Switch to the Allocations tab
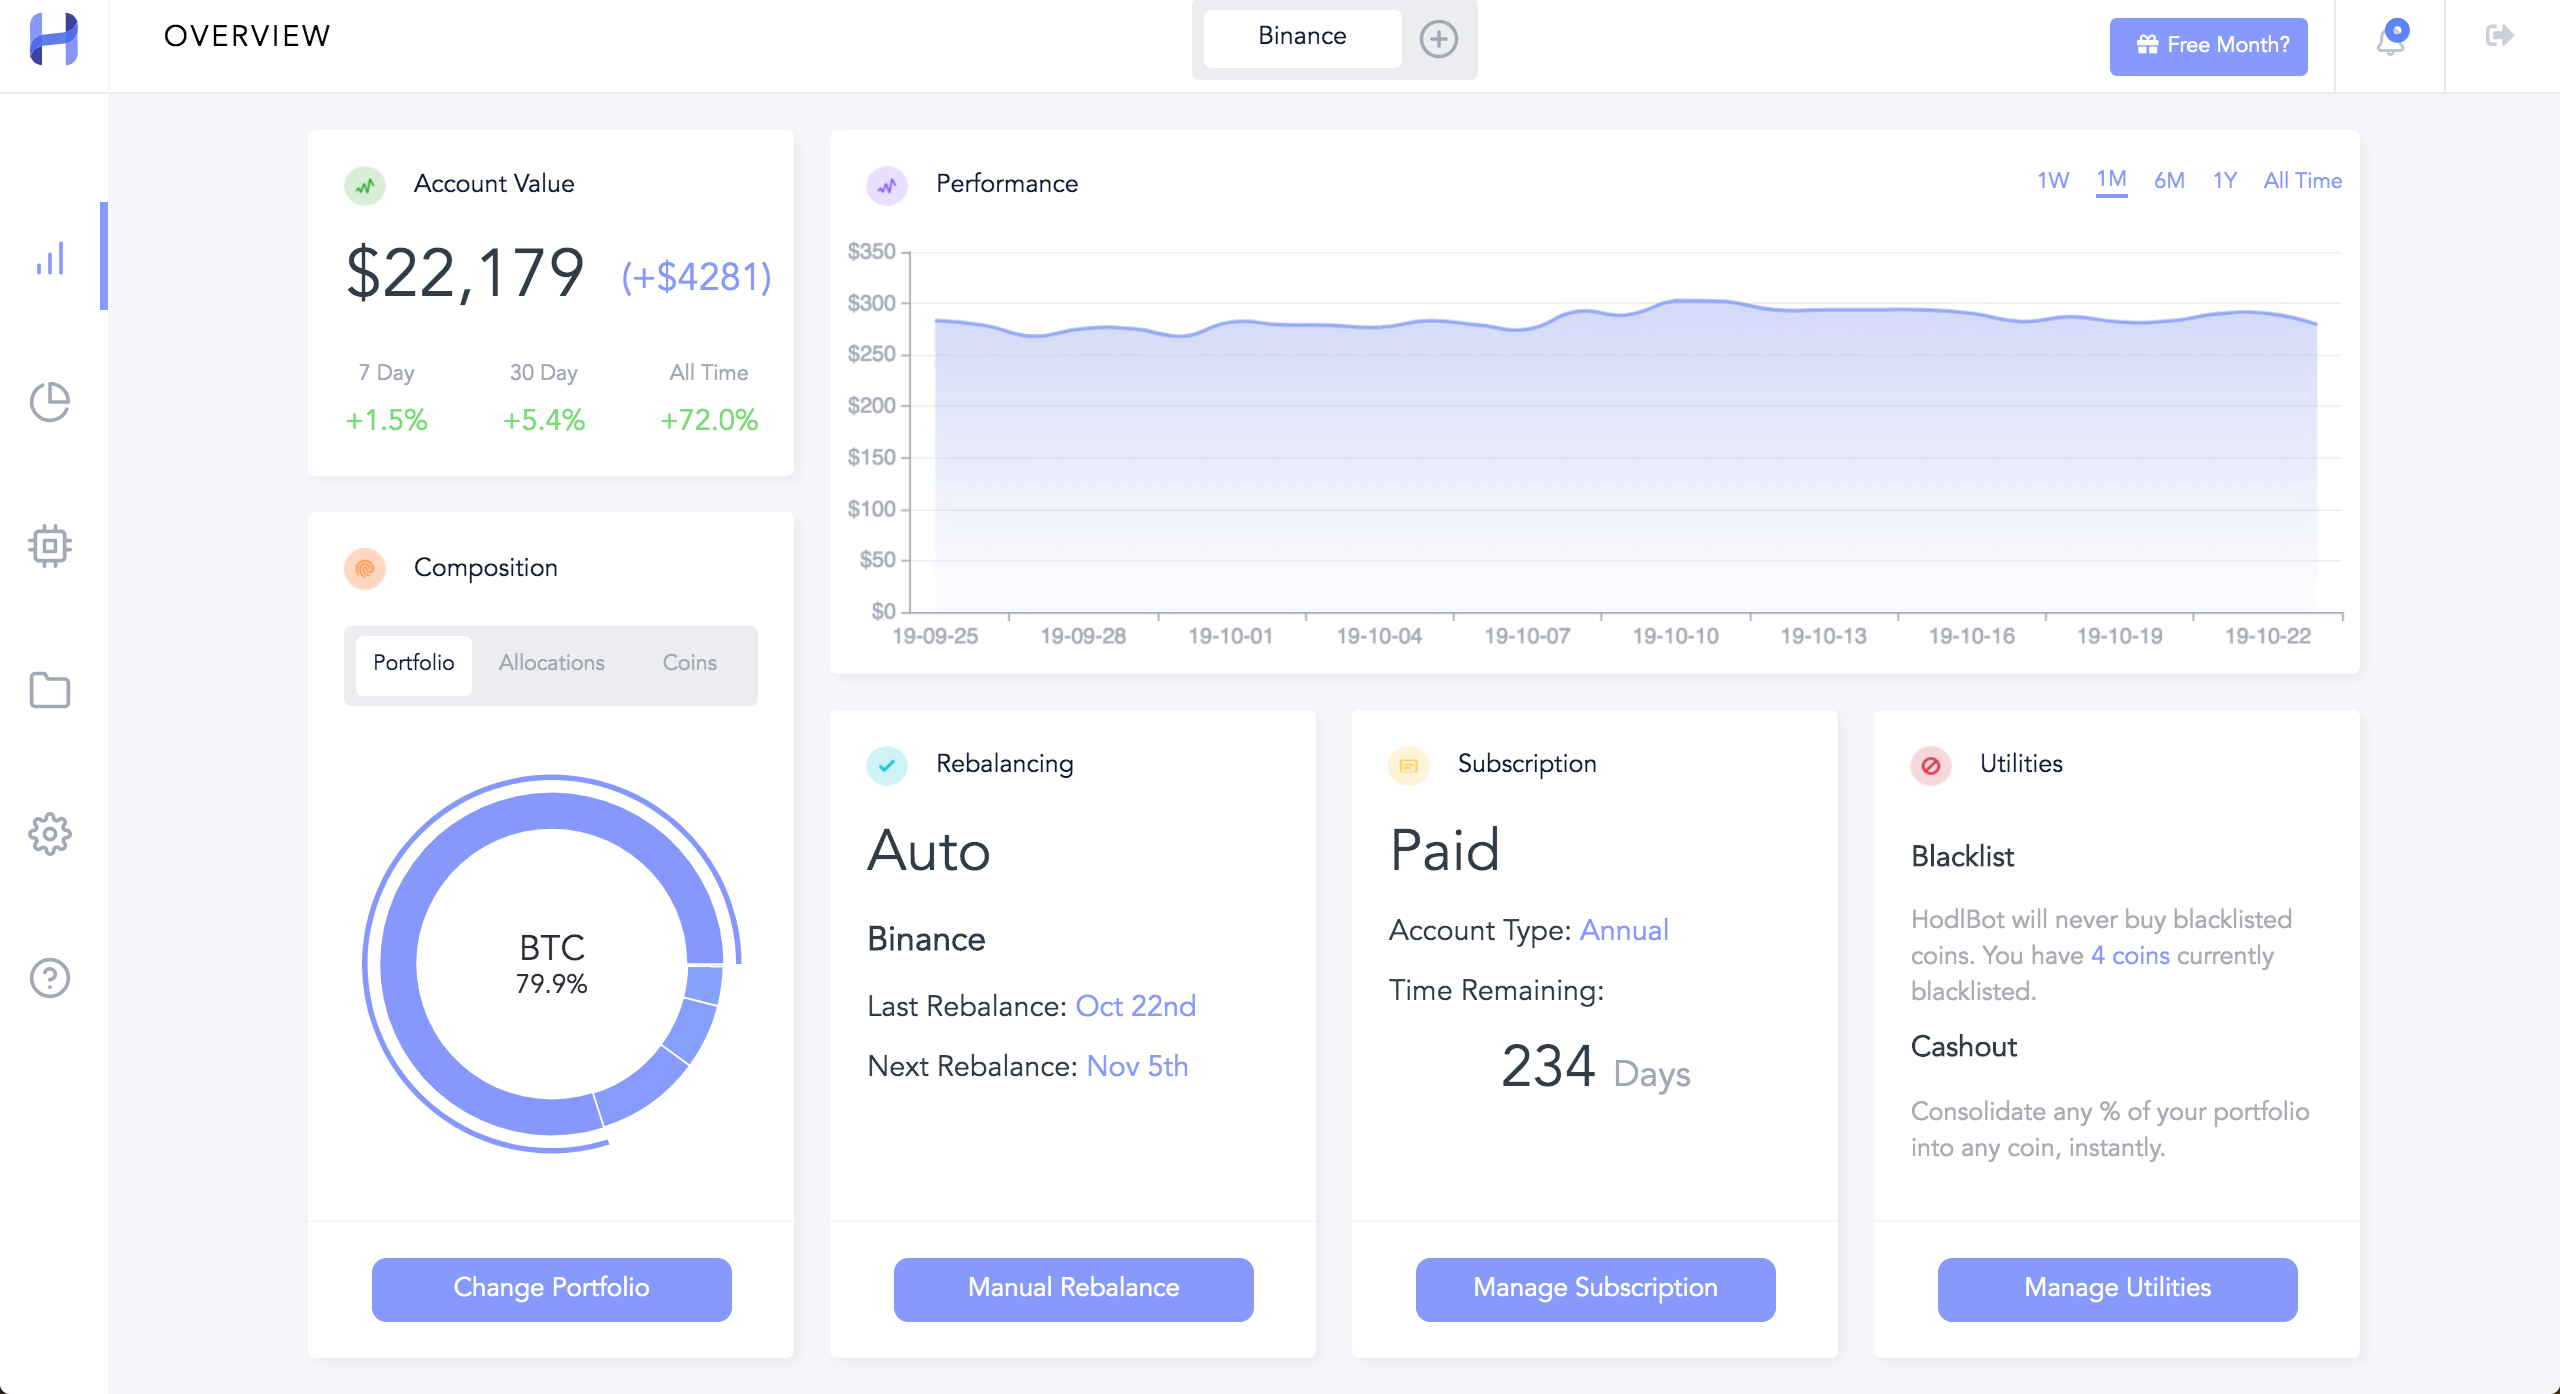The height and width of the screenshot is (1394, 2560). click(551, 663)
